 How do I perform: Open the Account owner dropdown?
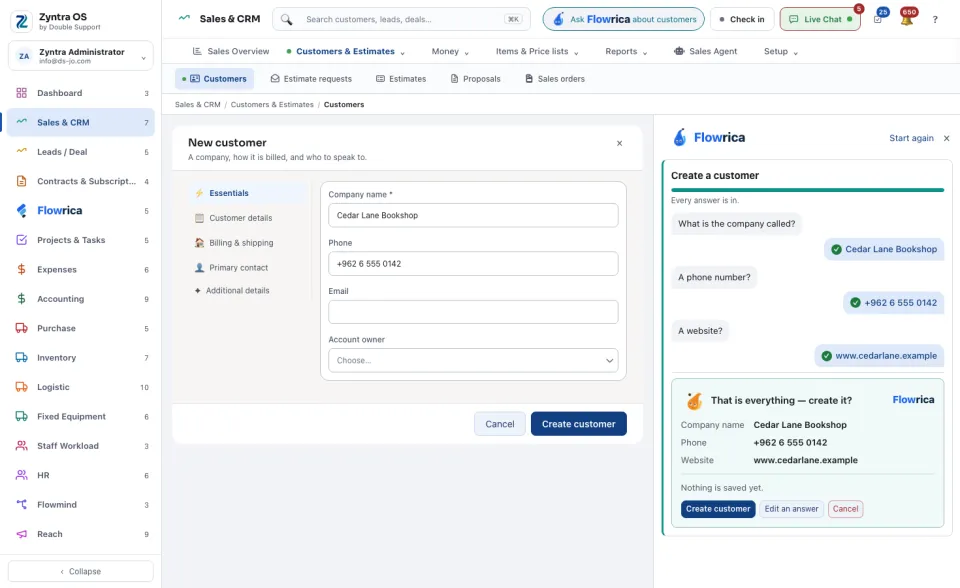tap(473, 360)
